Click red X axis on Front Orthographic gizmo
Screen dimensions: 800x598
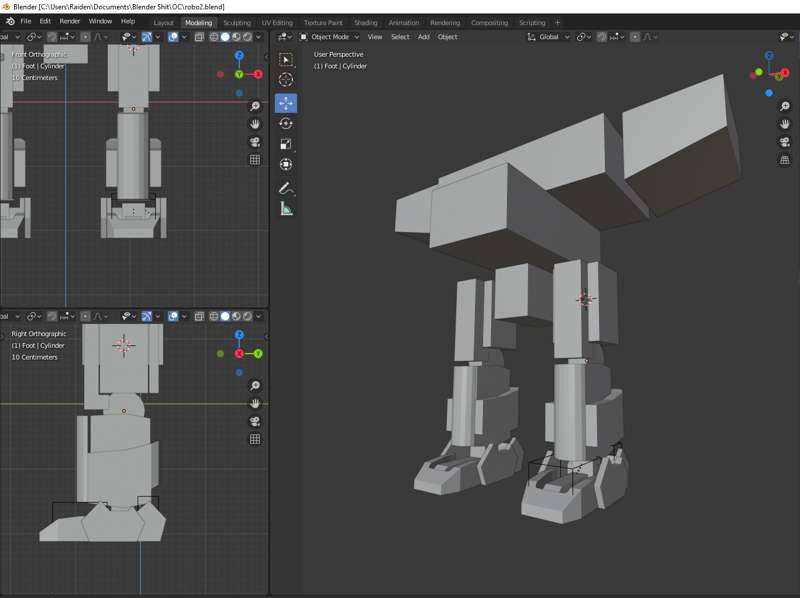coord(258,74)
